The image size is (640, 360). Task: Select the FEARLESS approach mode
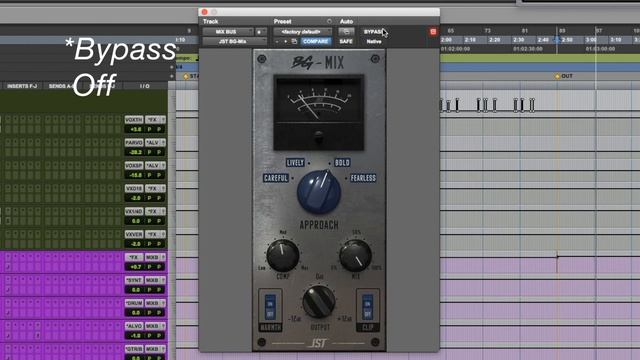pos(363,178)
